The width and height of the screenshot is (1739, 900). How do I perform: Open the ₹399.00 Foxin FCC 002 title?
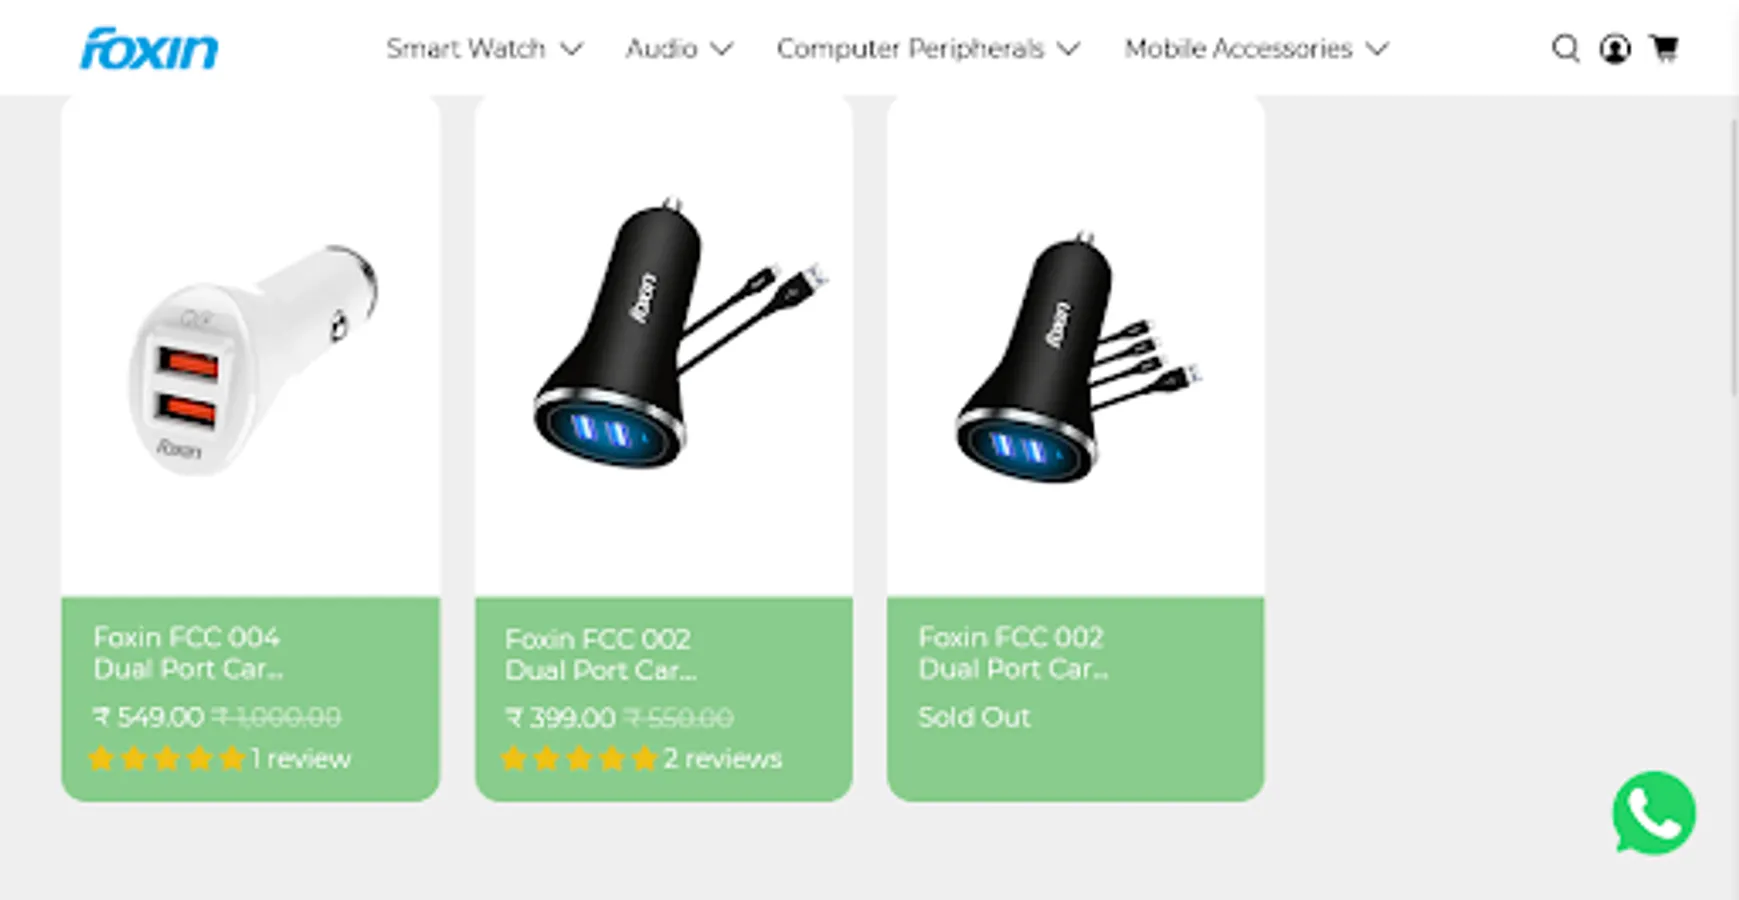coord(600,654)
